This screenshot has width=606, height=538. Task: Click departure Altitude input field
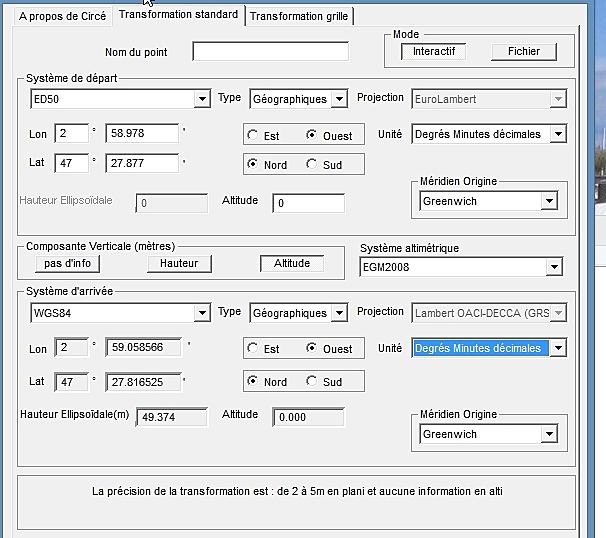coord(308,203)
